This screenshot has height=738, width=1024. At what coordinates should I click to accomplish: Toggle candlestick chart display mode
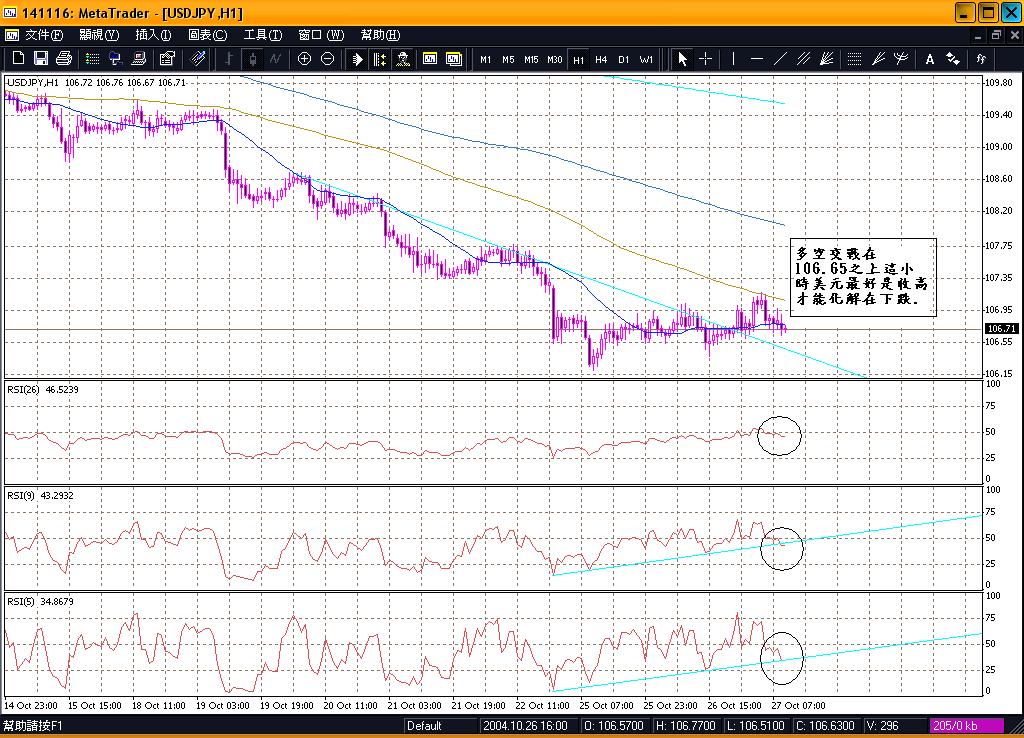[252, 59]
